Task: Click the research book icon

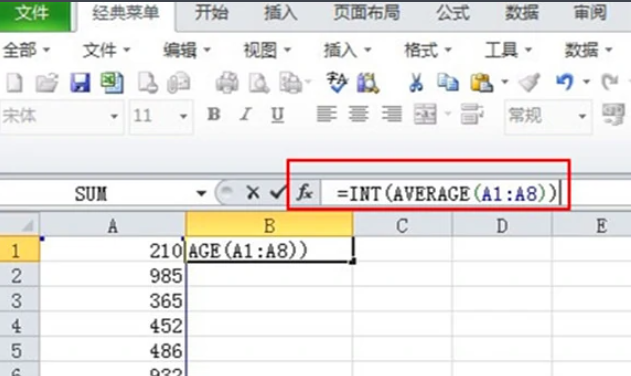Action: tap(367, 83)
